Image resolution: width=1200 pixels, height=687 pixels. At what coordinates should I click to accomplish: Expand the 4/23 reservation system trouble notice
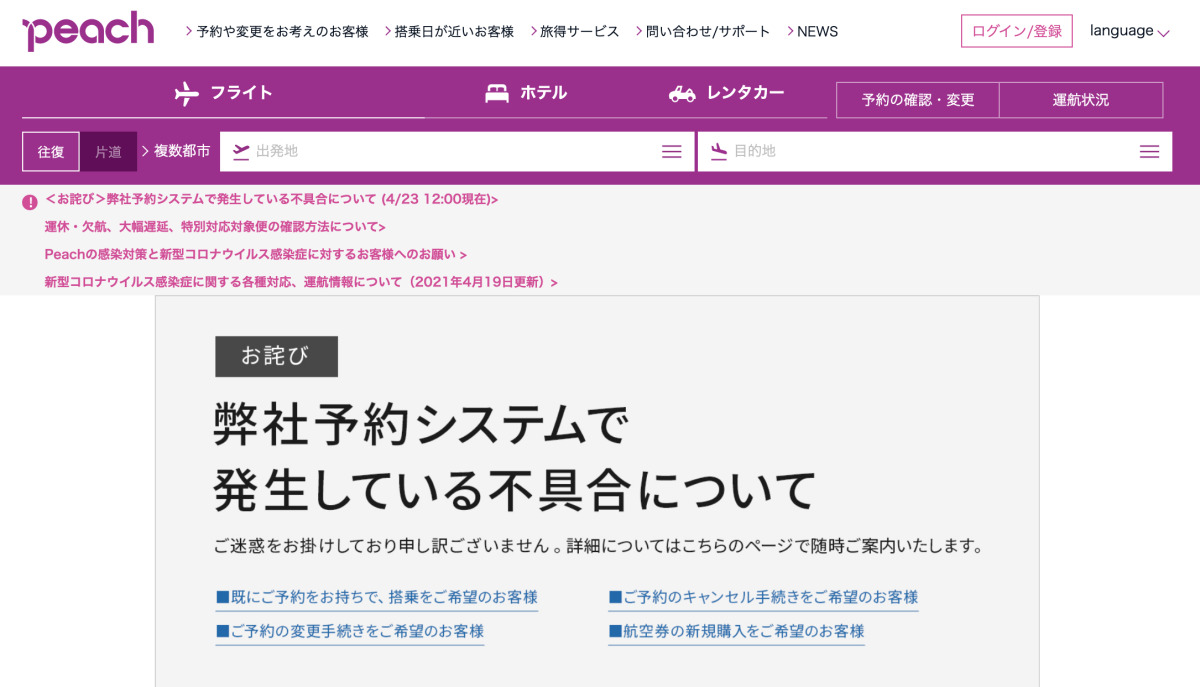pos(270,199)
